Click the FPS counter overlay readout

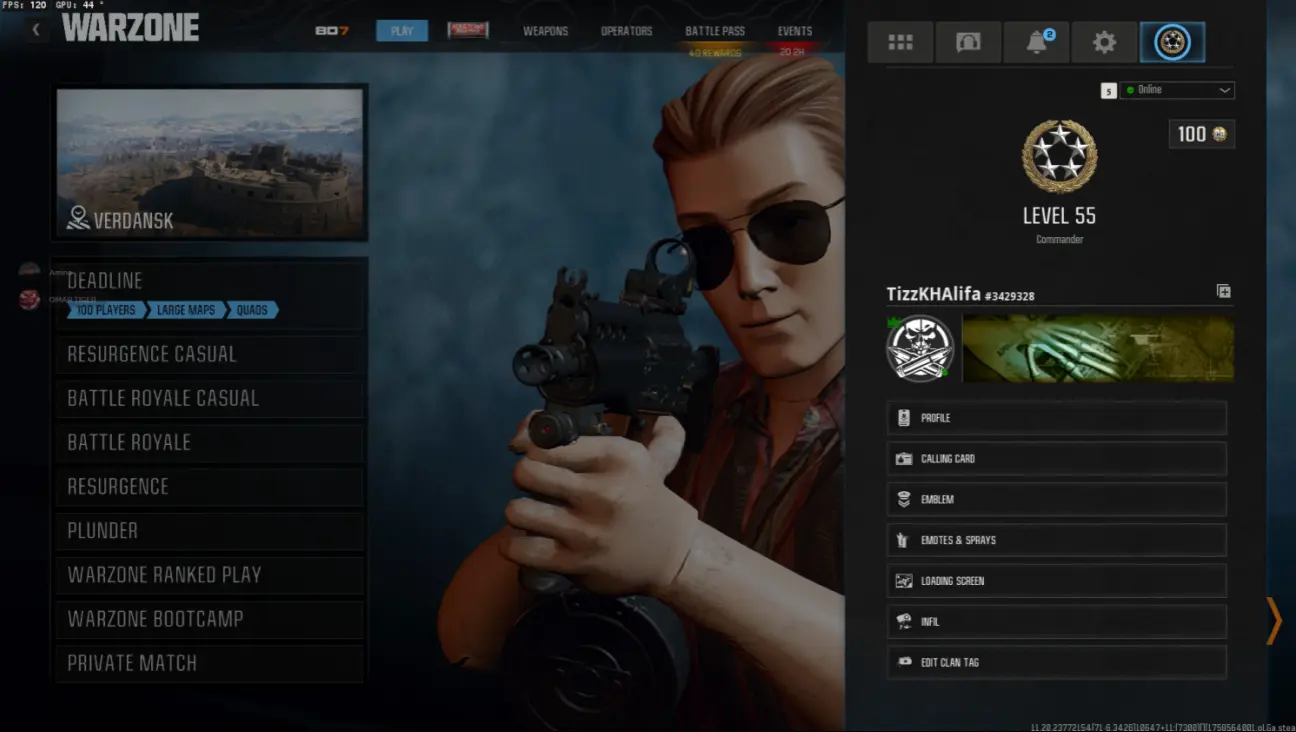point(24,5)
